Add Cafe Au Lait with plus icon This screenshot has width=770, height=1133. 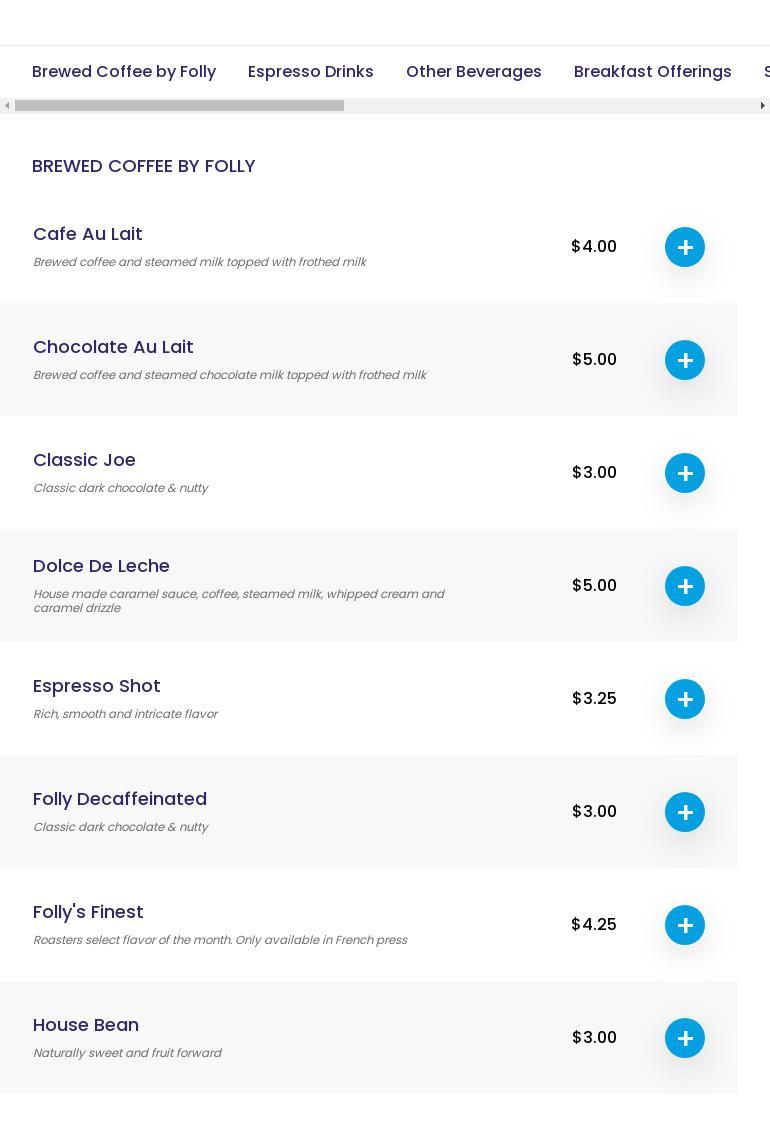685,247
